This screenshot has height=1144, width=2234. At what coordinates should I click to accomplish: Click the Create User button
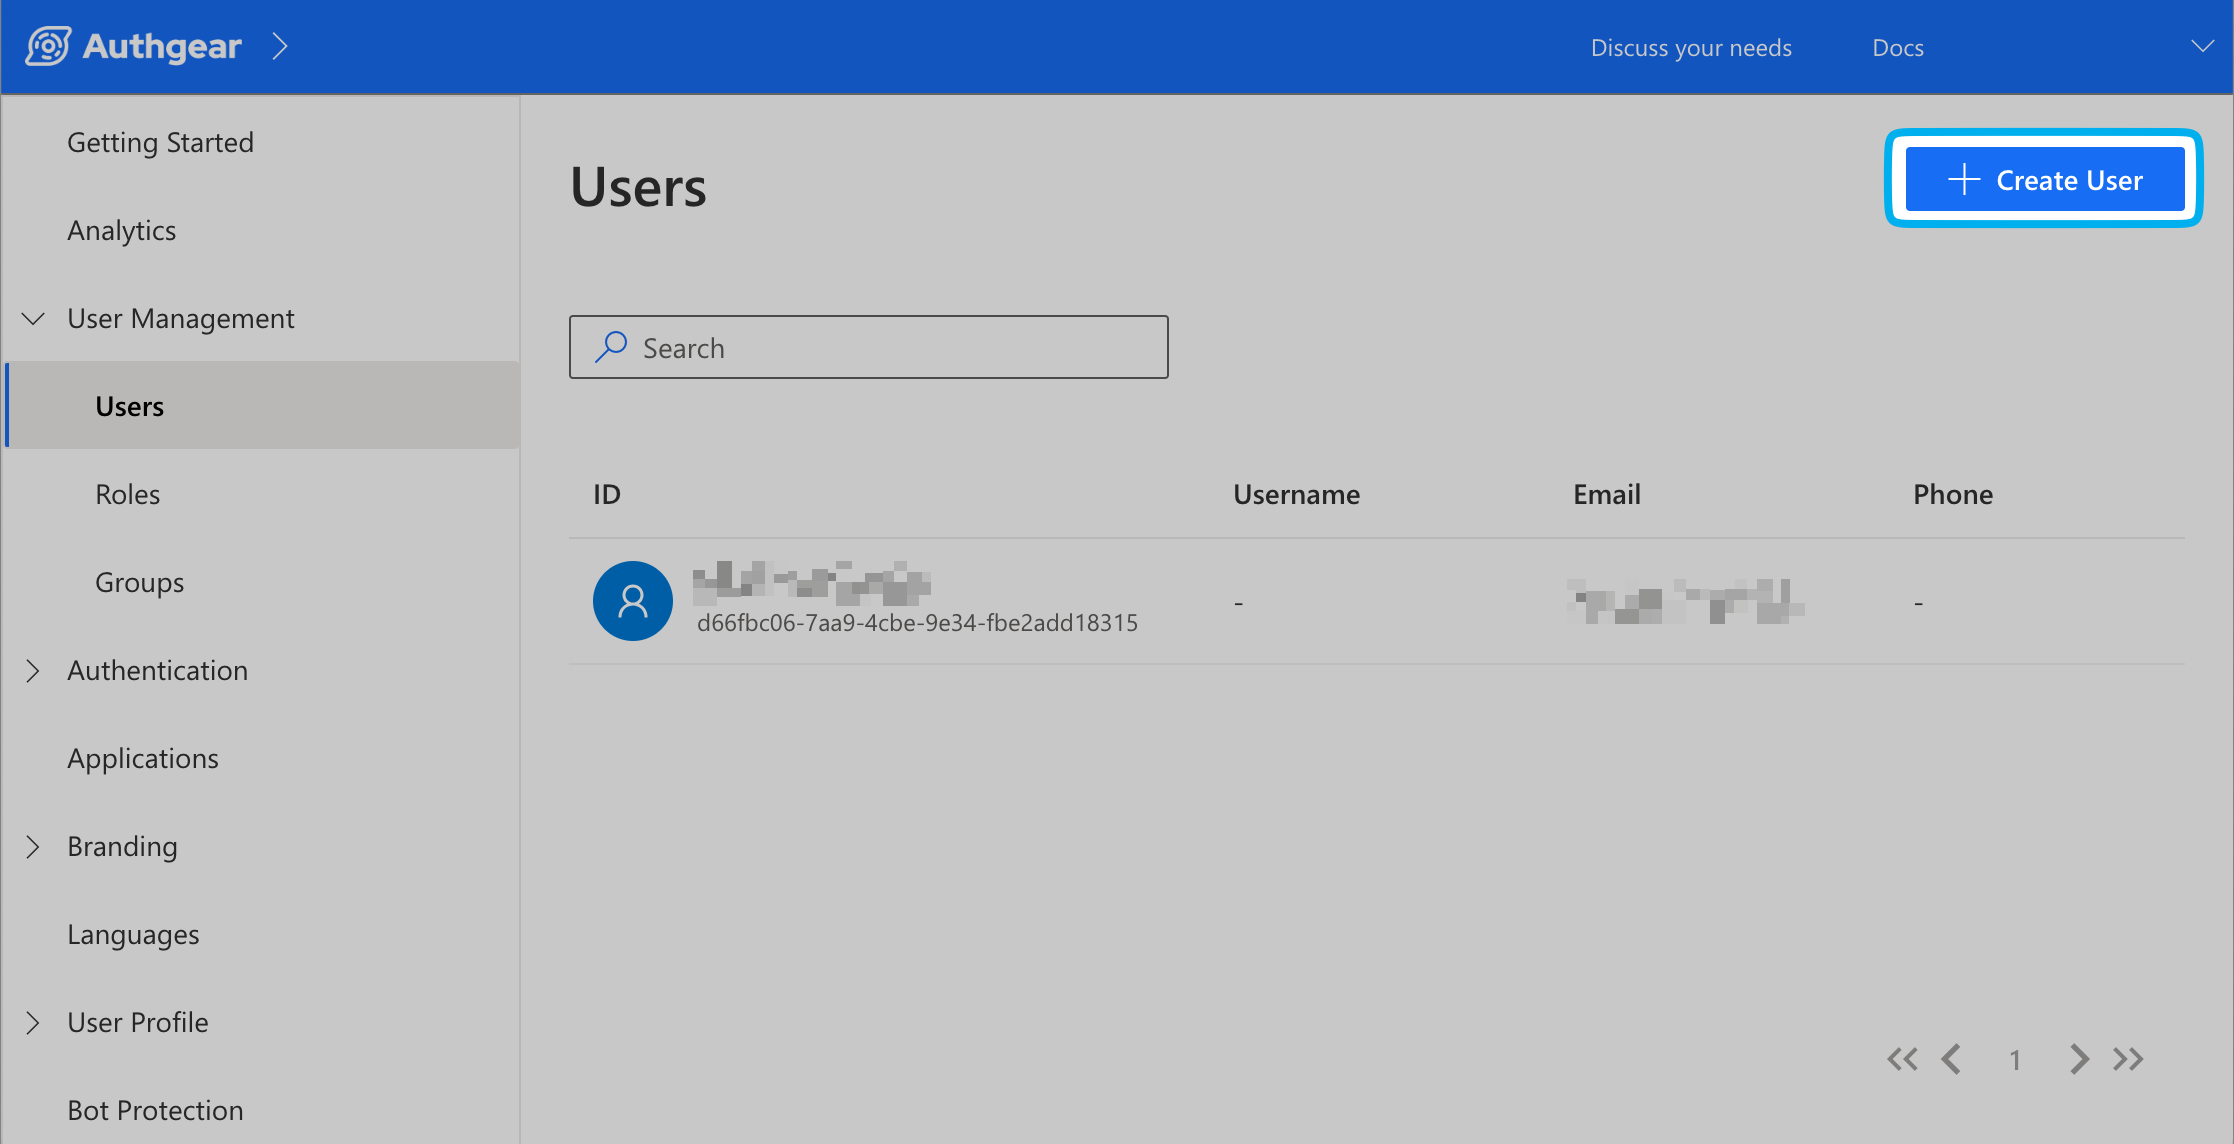point(2044,180)
